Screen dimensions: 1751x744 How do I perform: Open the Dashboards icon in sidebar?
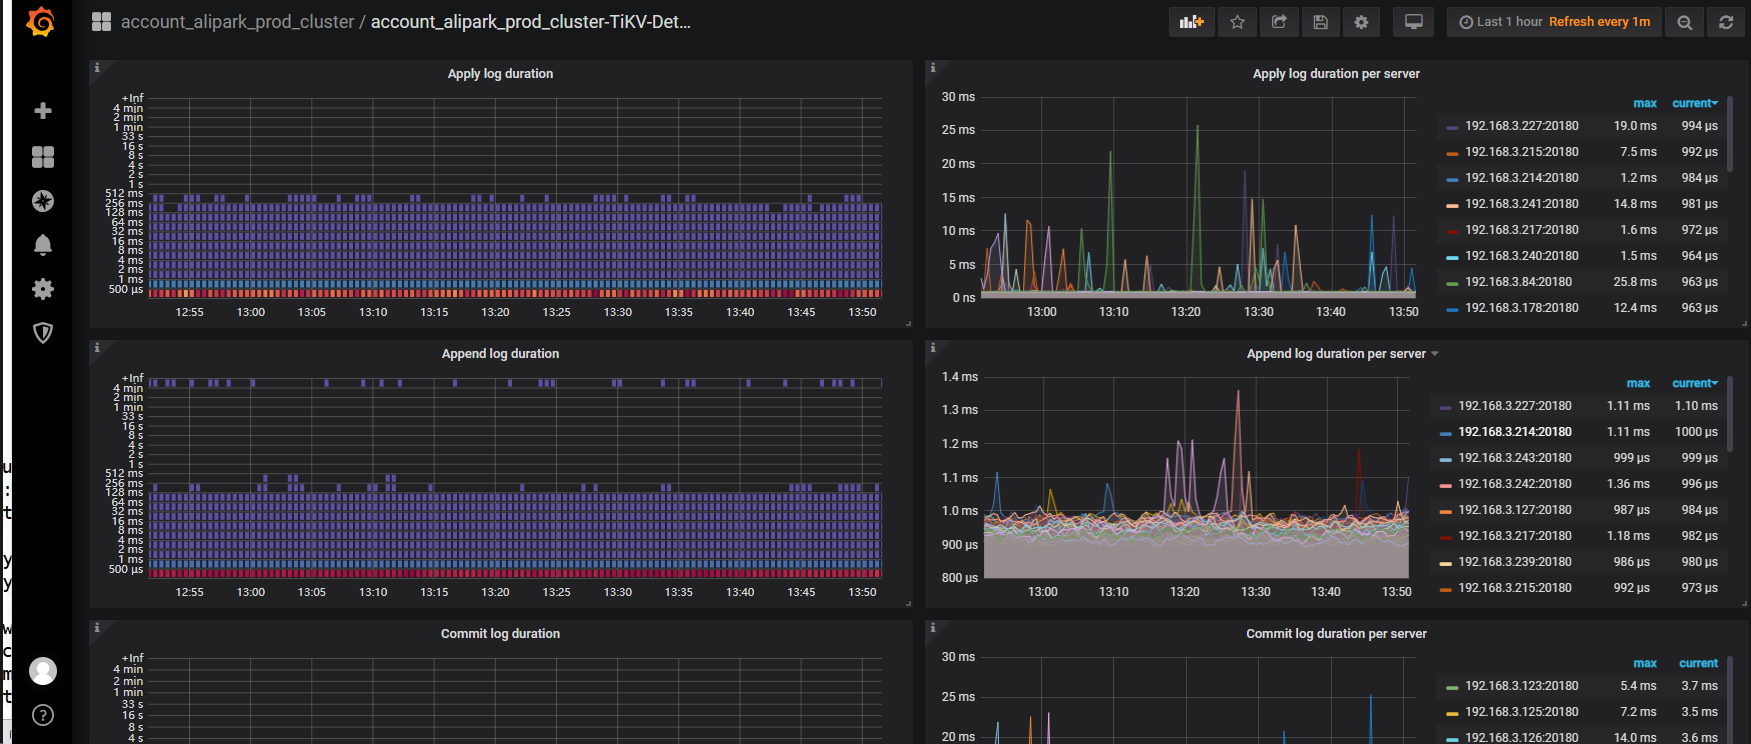point(43,157)
